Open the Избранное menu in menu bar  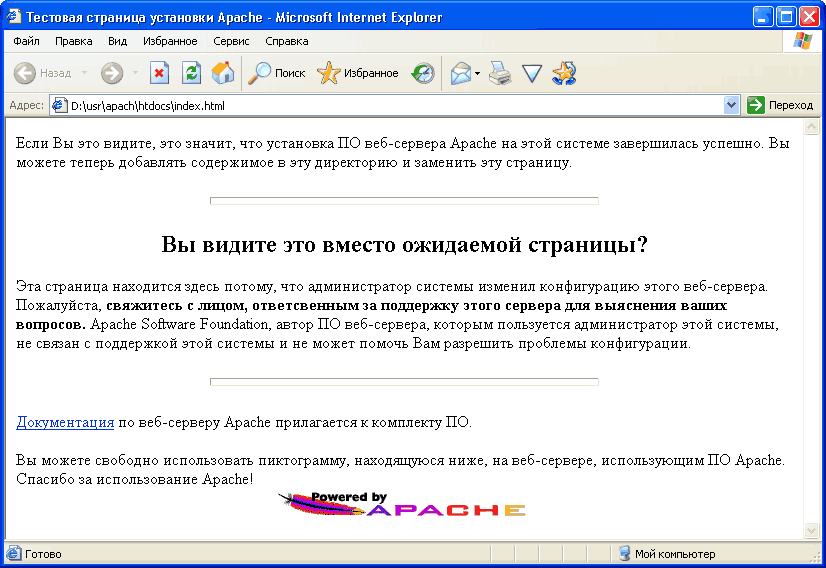(x=170, y=41)
